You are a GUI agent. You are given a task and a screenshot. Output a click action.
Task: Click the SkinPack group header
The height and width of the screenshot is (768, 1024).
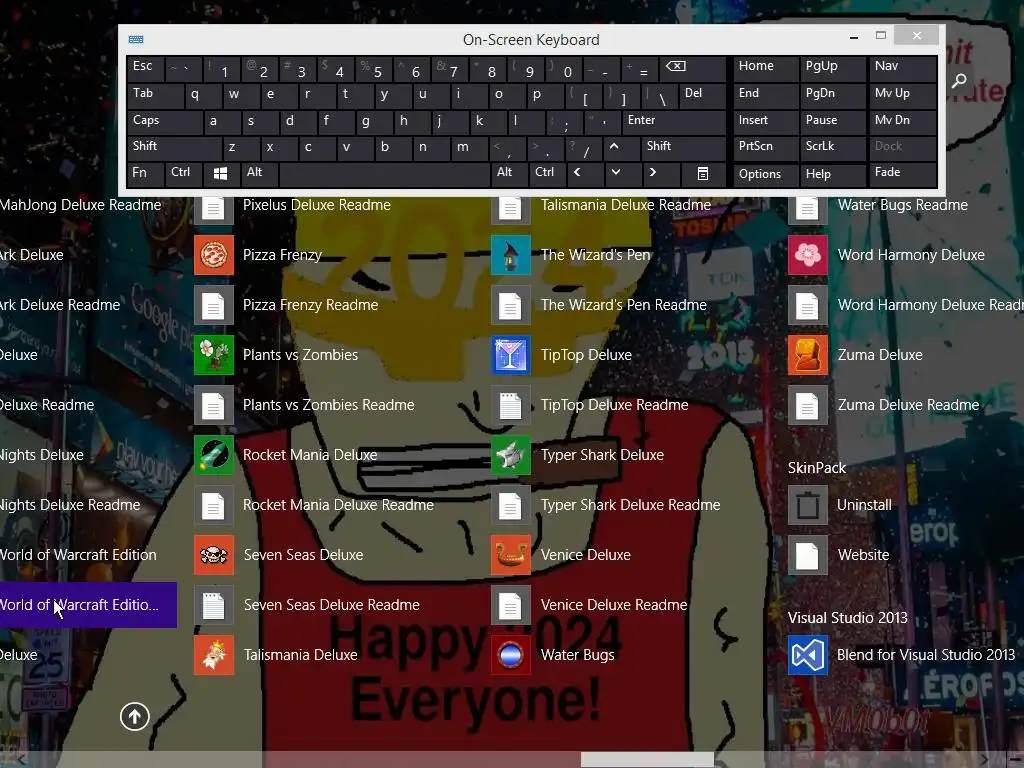(816, 468)
